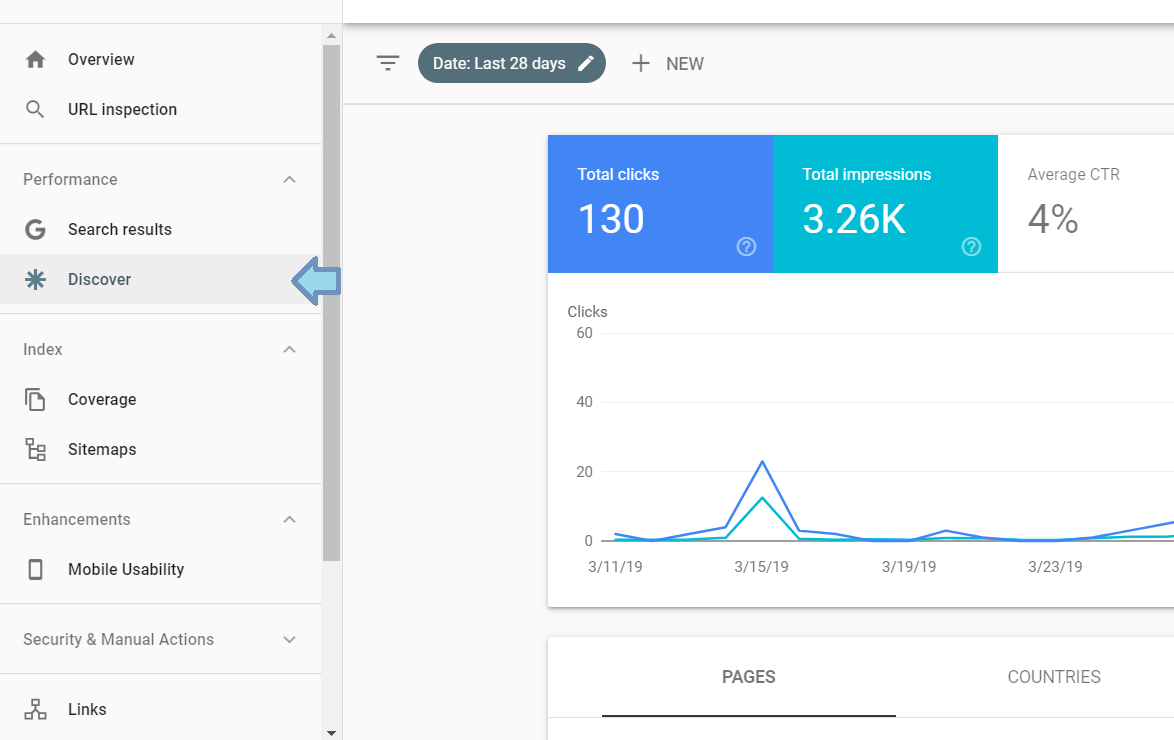Collapse the Index section
1174x740 pixels.
tap(289, 349)
